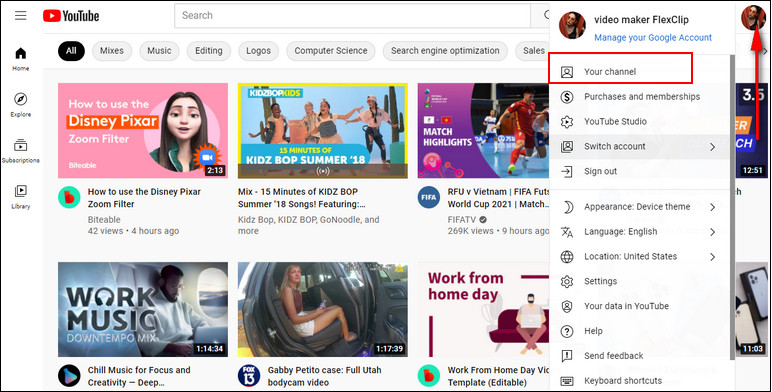Select the Search engine optimization chip
Viewport: 772px width, 392px height.
tap(445, 51)
